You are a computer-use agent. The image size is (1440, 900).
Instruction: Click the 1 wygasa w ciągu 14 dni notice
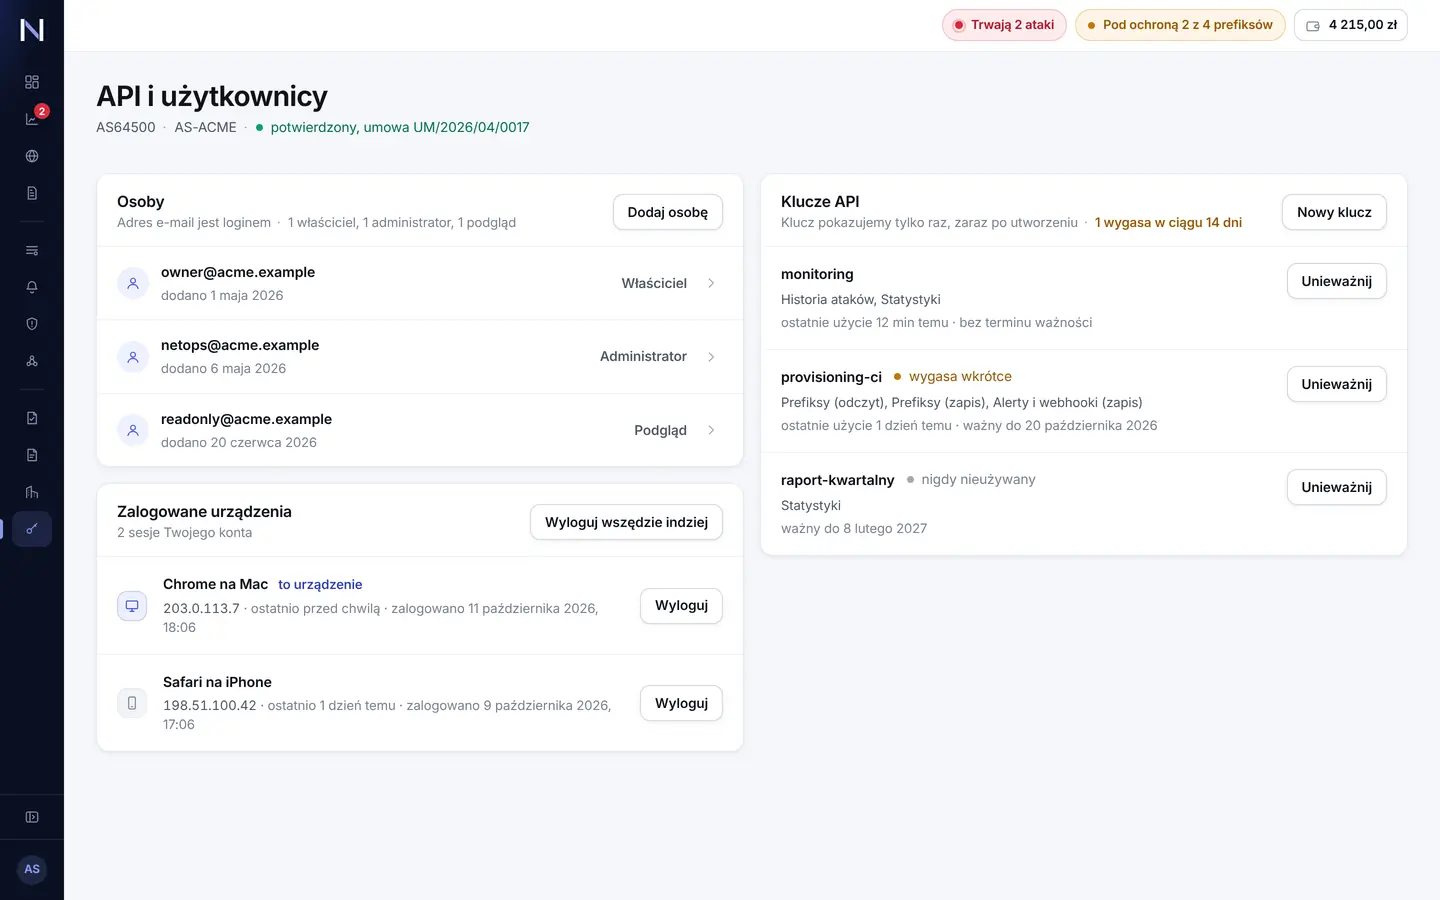point(1168,222)
